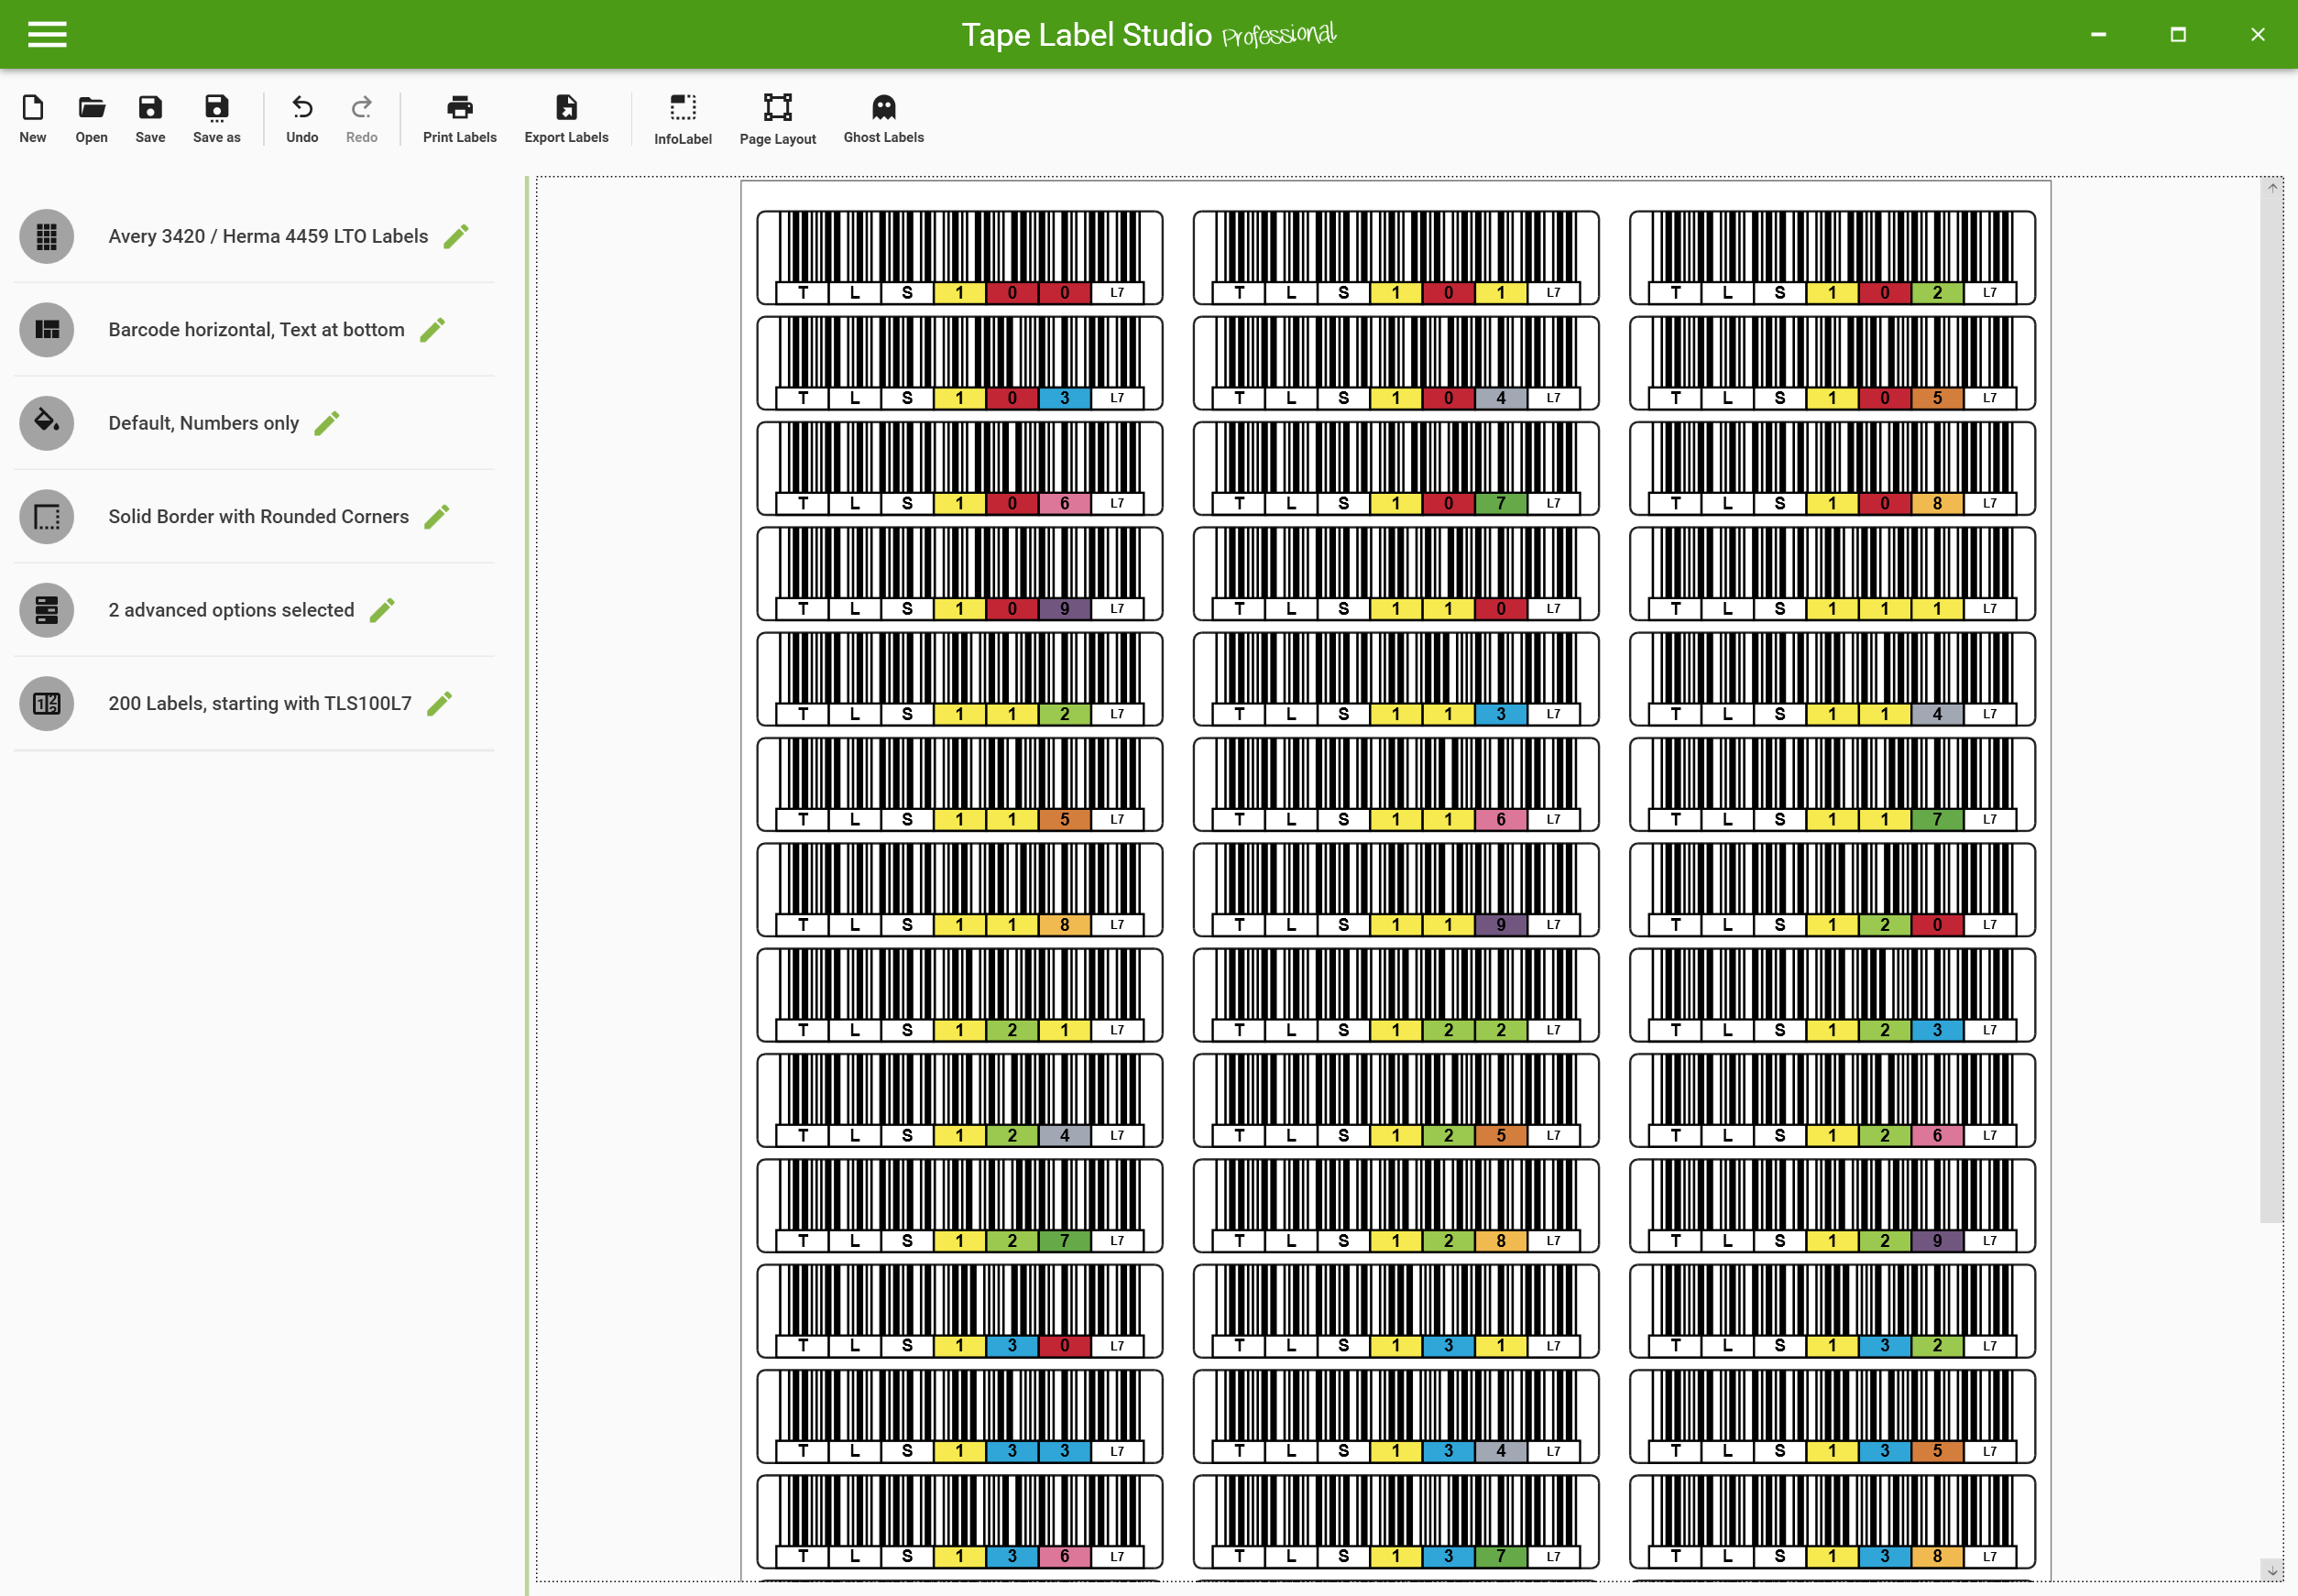Edit advanced options with pencil
This screenshot has width=2298, height=1596.
[382, 610]
